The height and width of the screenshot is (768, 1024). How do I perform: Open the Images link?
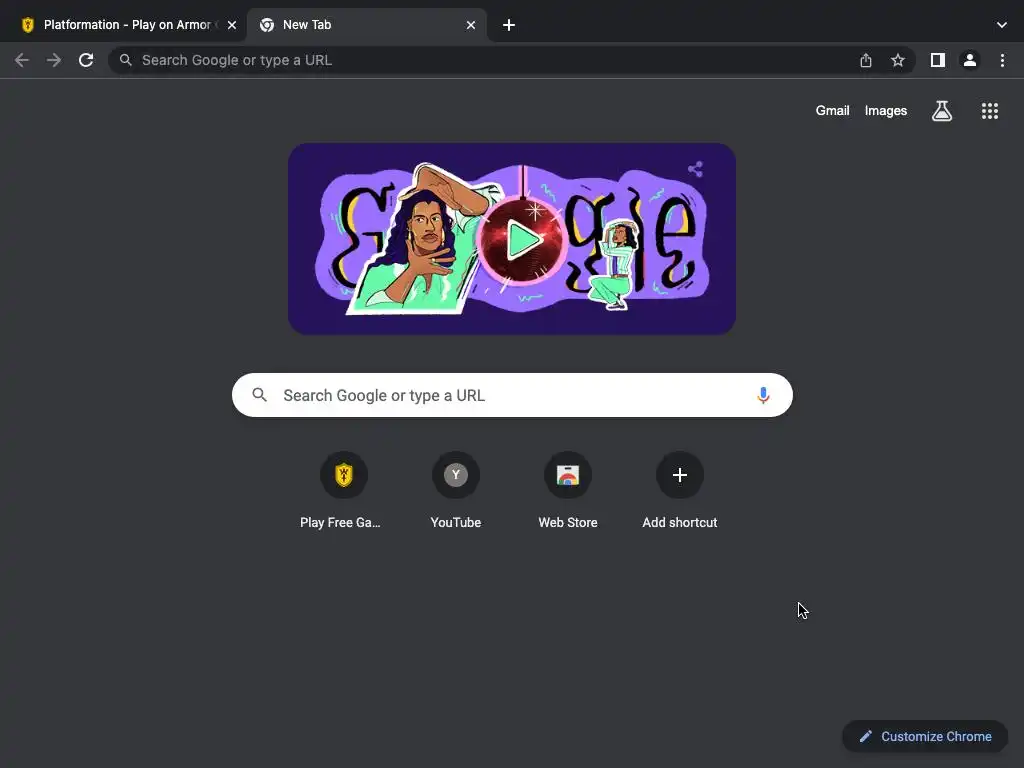click(886, 111)
